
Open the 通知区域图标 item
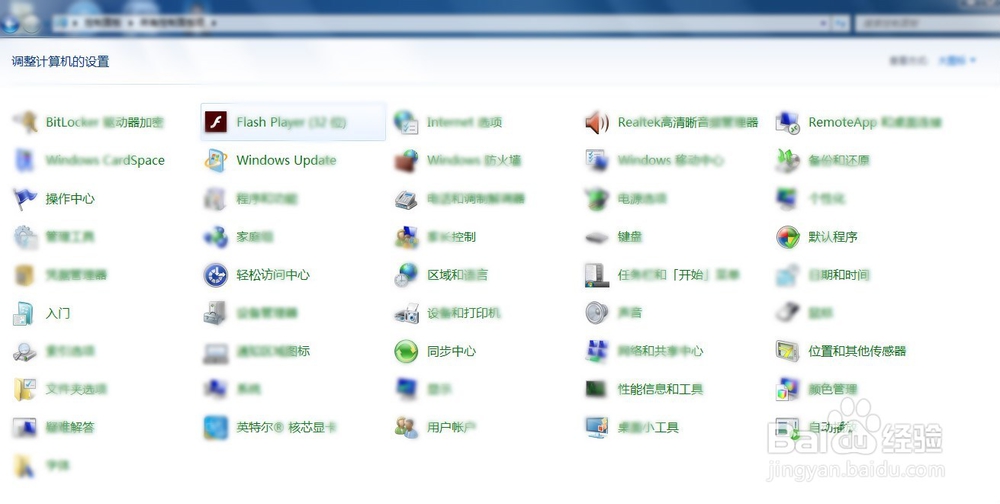click(256, 352)
